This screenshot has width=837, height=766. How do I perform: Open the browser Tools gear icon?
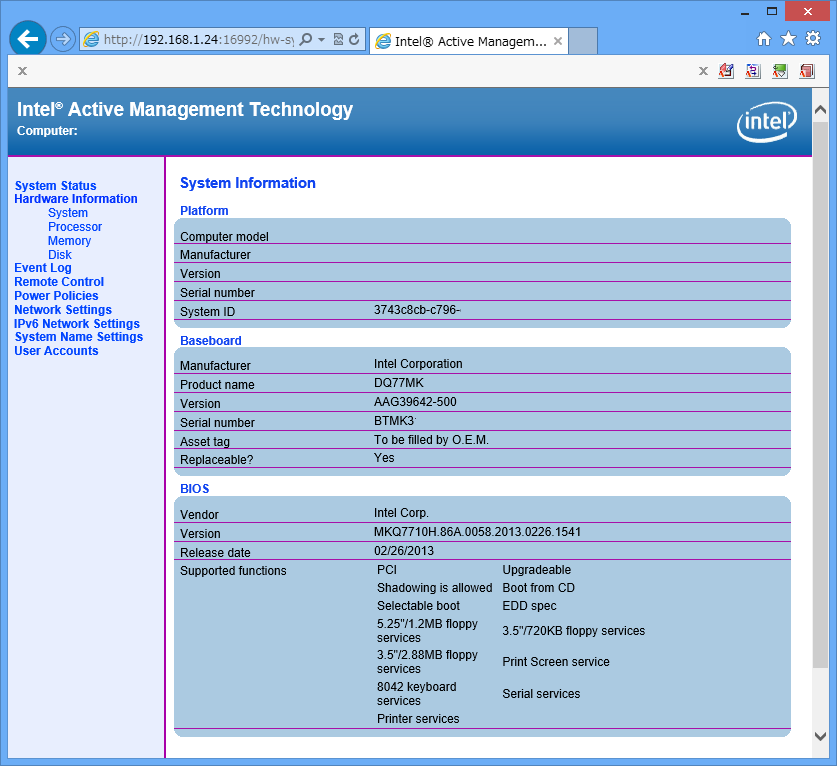813,39
